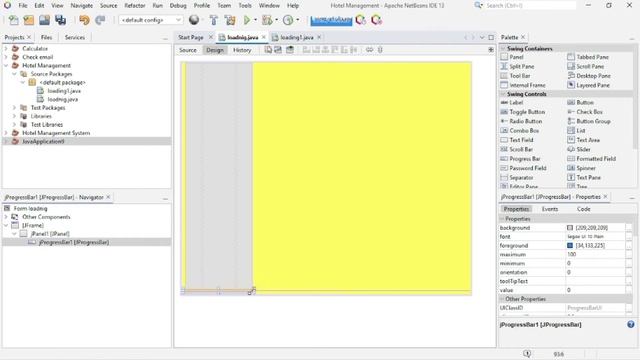The width and height of the screenshot is (640, 360).
Task: Pick Tabbed Pane in the Palette
Action: point(588,57)
